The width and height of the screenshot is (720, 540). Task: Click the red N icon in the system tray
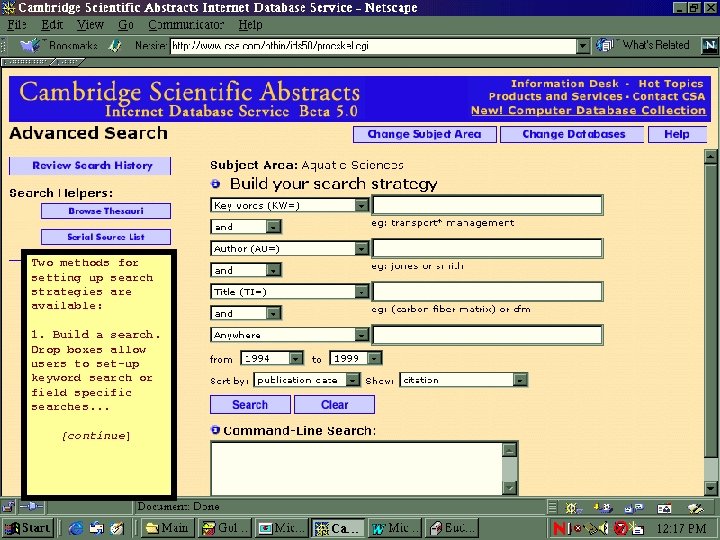pos(559,529)
